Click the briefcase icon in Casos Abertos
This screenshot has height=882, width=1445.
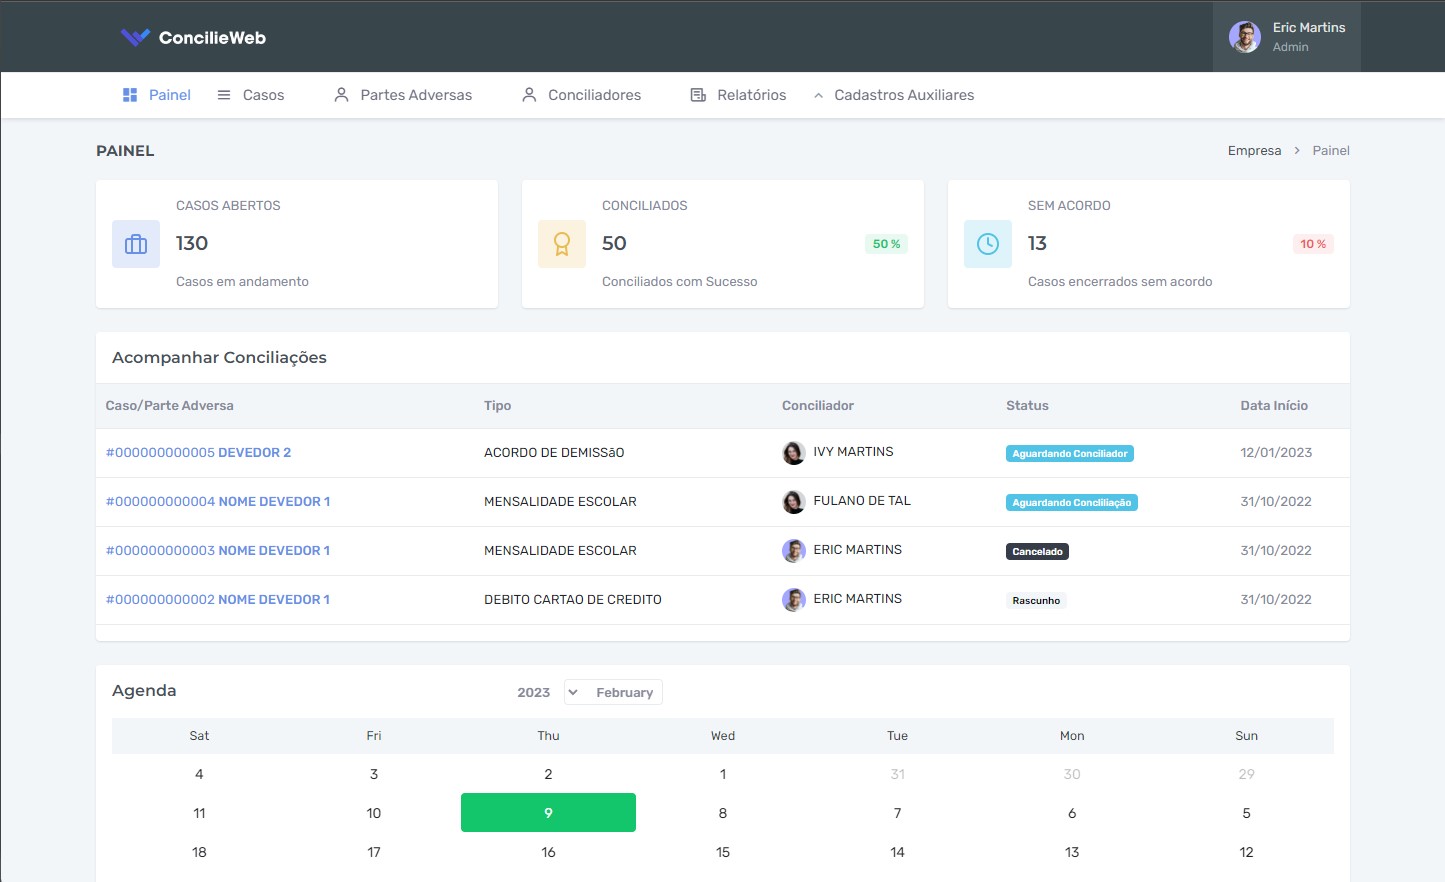pos(136,244)
